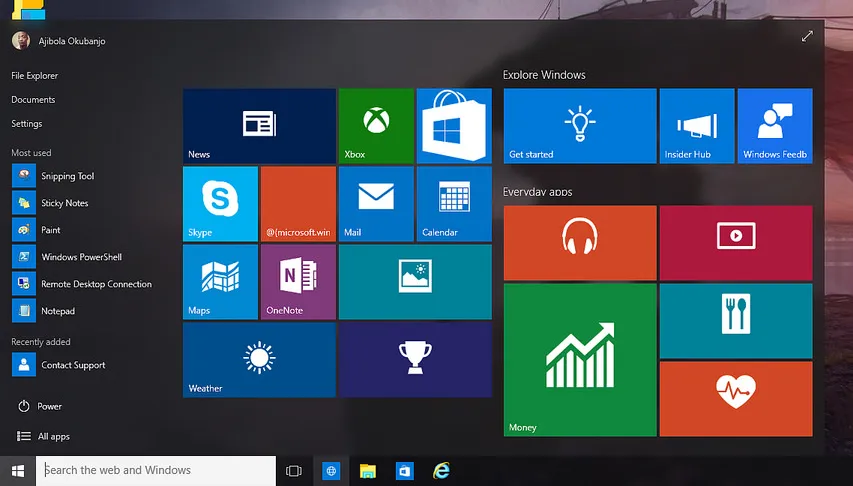The height and width of the screenshot is (486, 853).
Task: Click the Most used heading
Action: pyautogui.click(x=31, y=153)
